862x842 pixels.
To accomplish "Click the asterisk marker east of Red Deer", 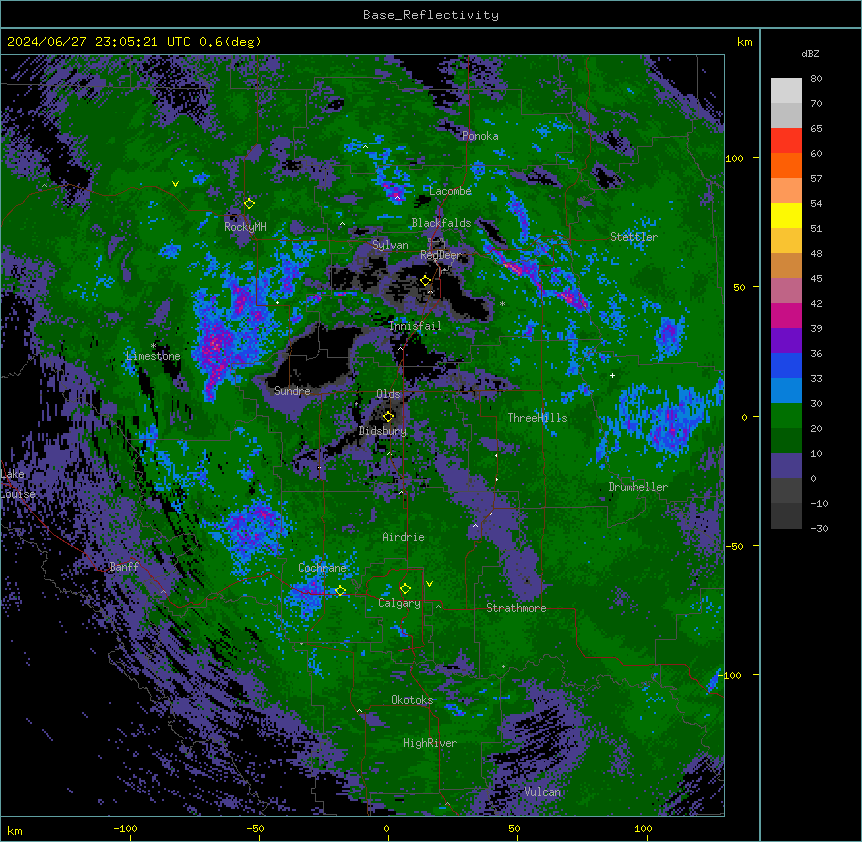I will 502,304.
